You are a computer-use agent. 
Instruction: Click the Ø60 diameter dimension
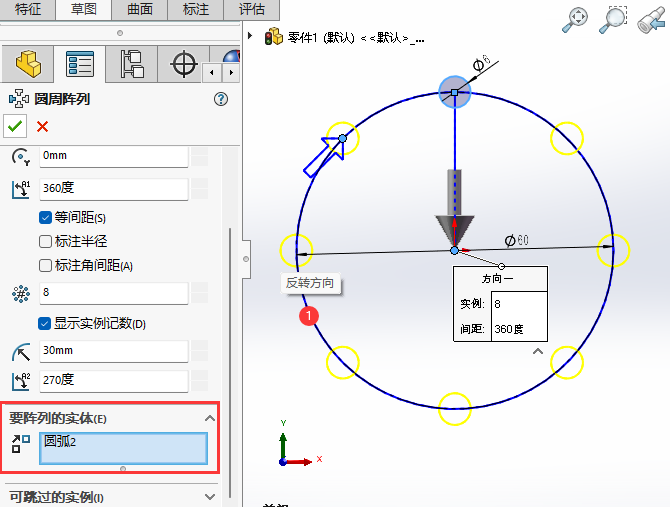[x=517, y=240]
